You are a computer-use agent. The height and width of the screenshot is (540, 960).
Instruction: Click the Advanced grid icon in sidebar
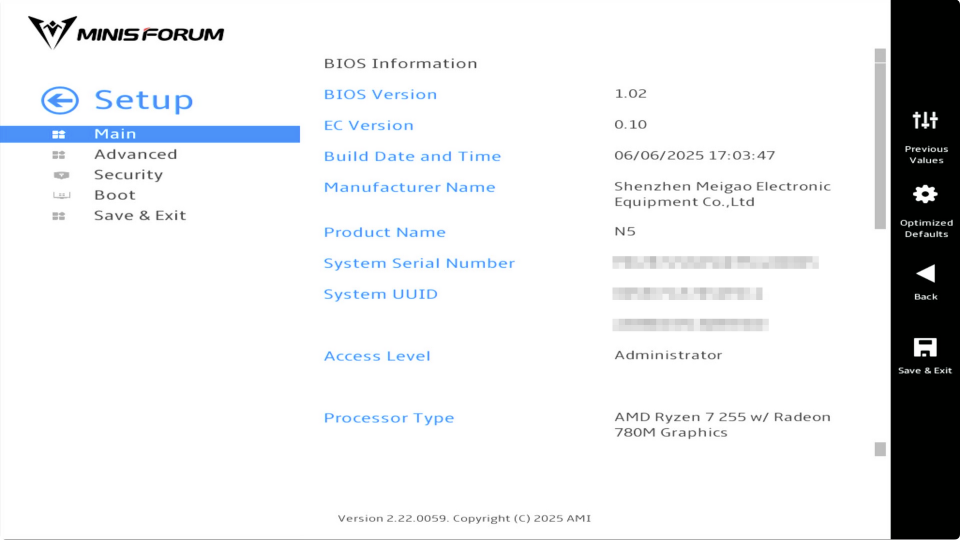(59, 155)
